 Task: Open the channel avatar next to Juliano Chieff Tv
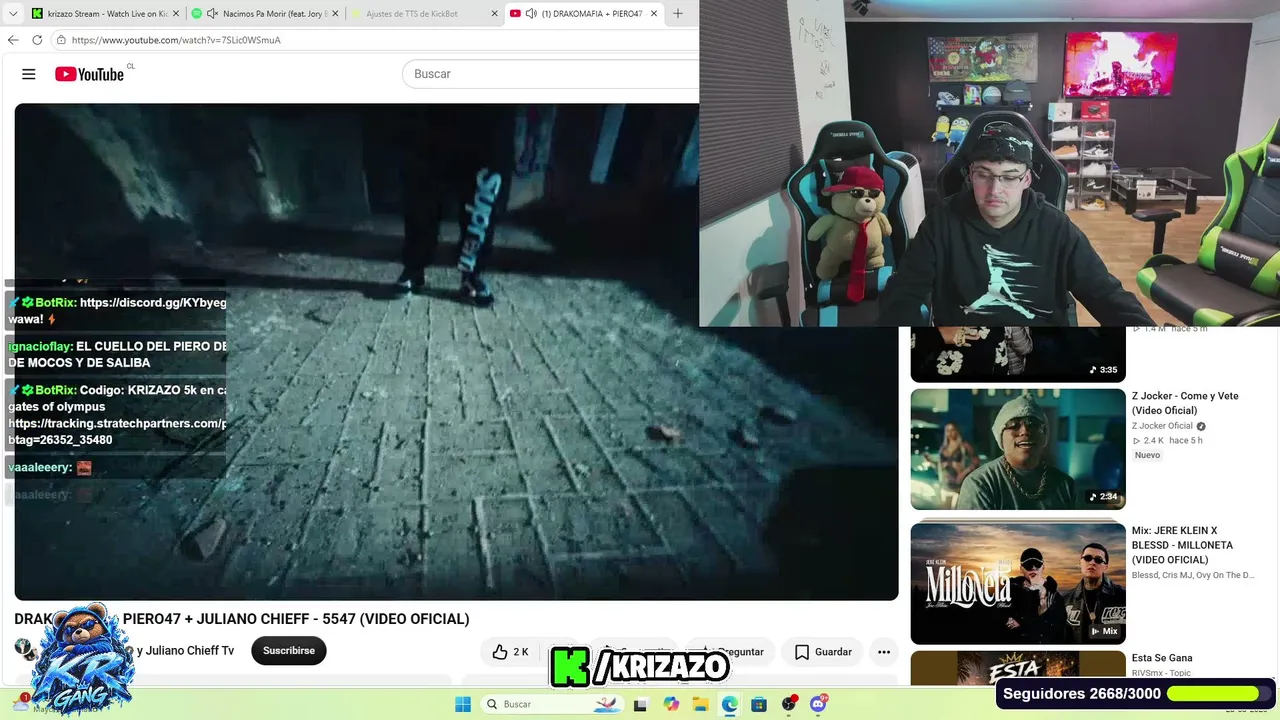24,650
